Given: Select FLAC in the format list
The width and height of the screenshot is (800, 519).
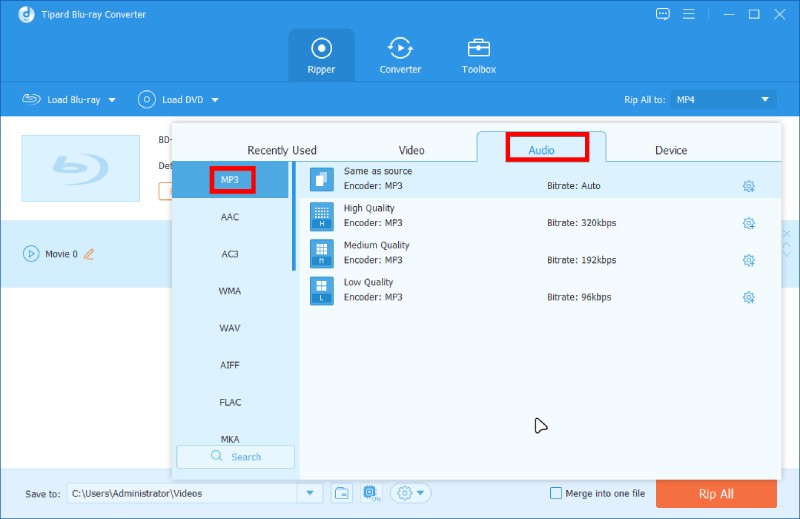Looking at the screenshot, I should coord(230,402).
